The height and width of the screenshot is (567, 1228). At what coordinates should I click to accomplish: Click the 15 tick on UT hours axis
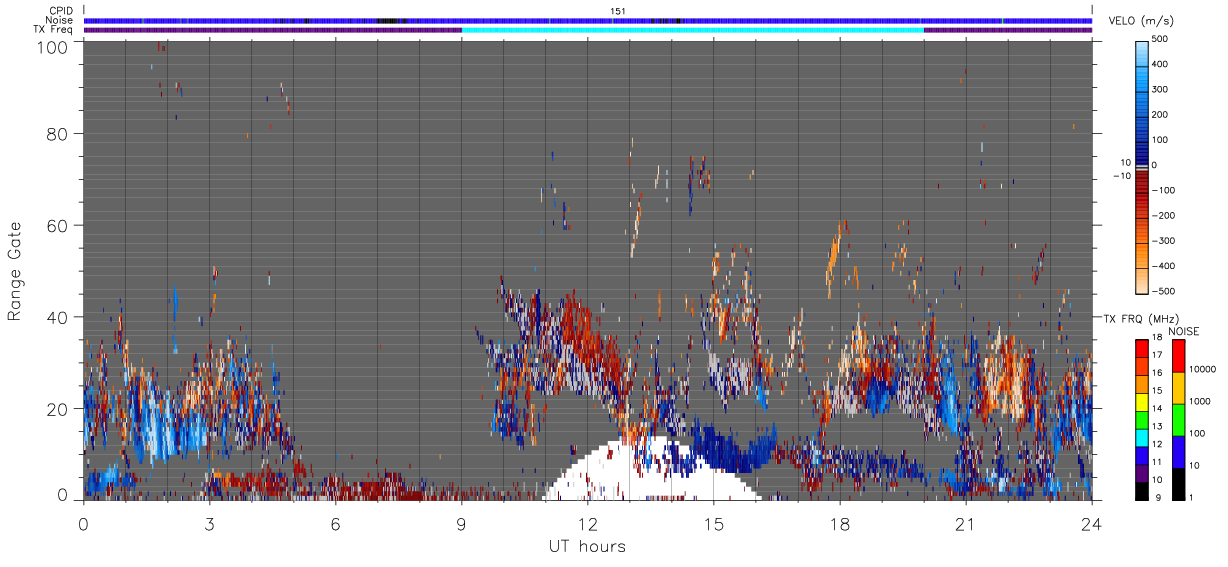pos(713,524)
